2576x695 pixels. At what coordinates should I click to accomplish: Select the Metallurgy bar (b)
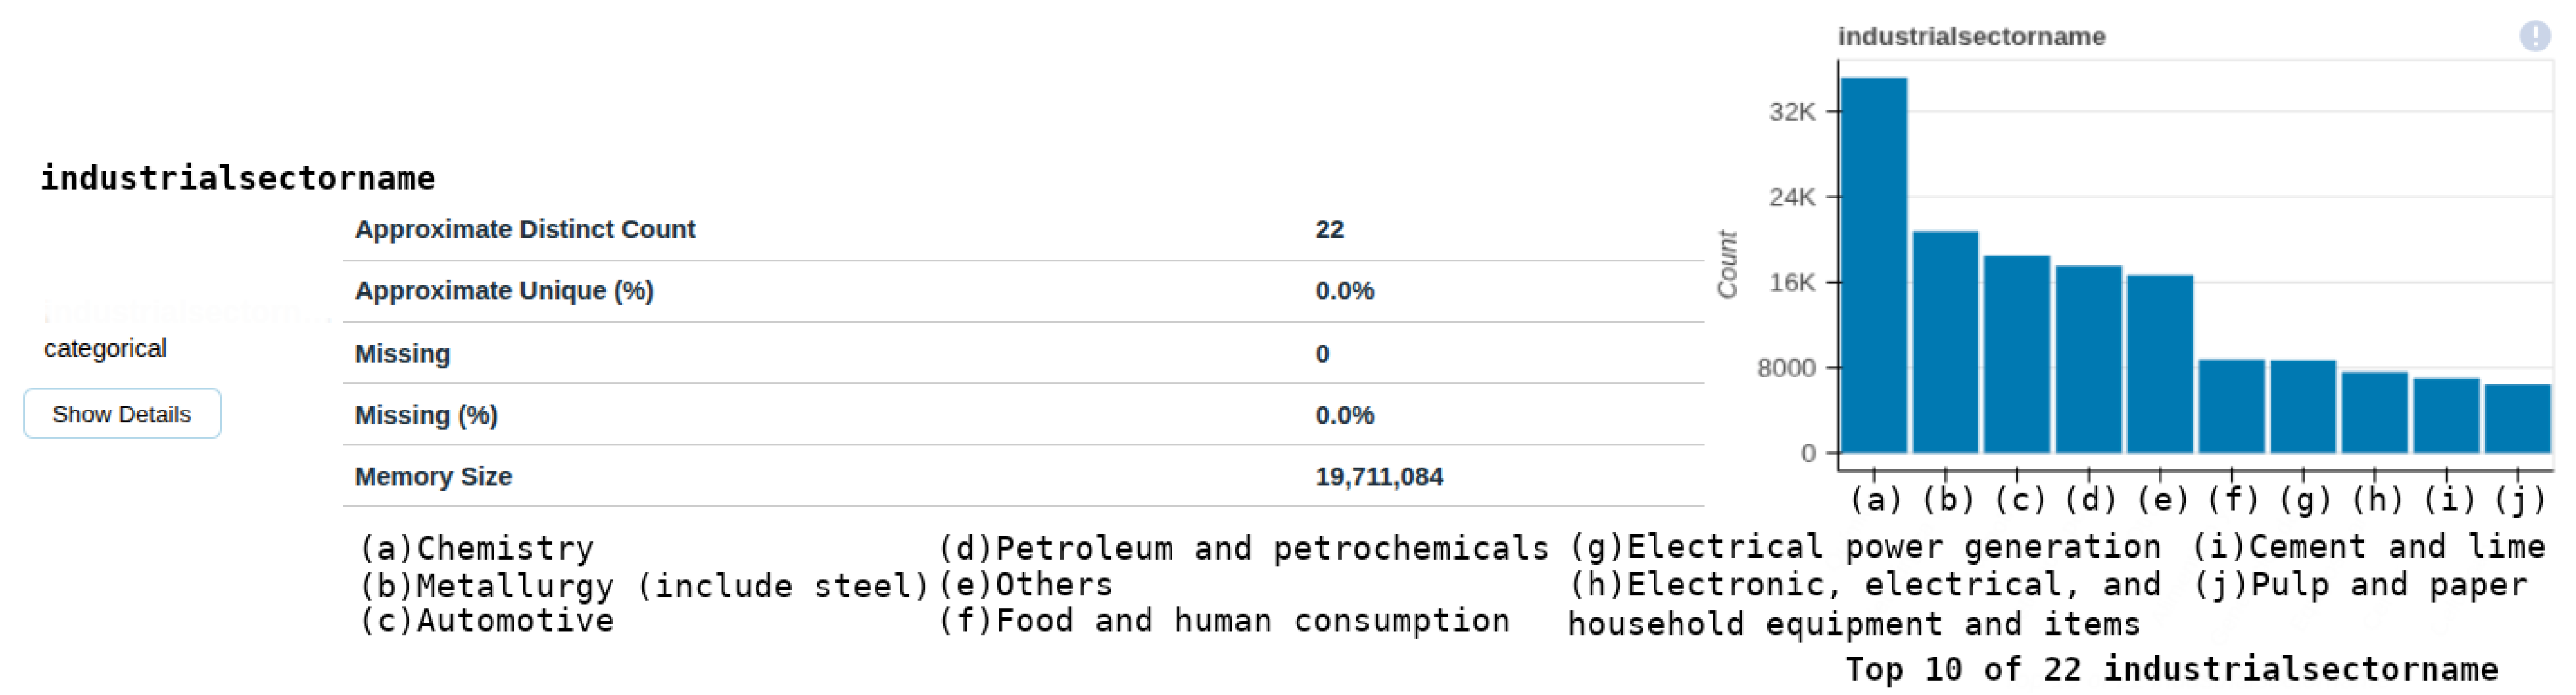pyautogui.click(x=1945, y=342)
